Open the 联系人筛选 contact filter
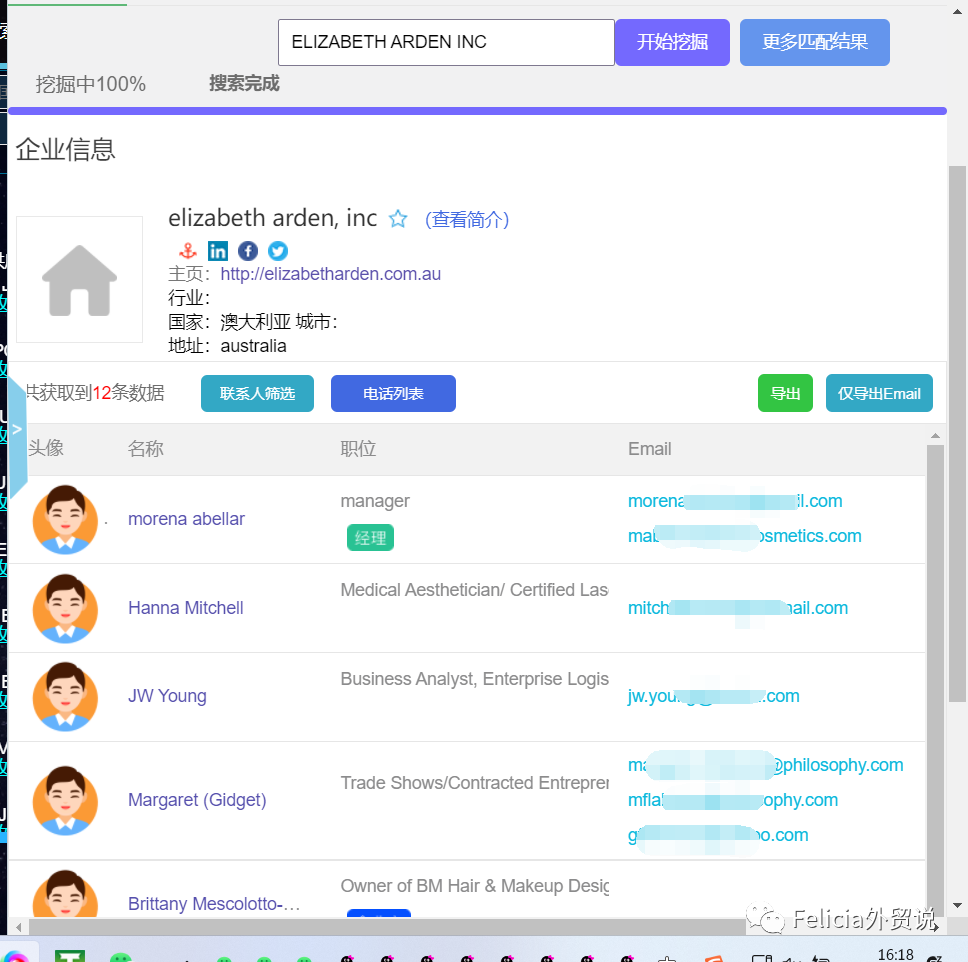This screenshot has height=962, width=968. pos(257,393)
